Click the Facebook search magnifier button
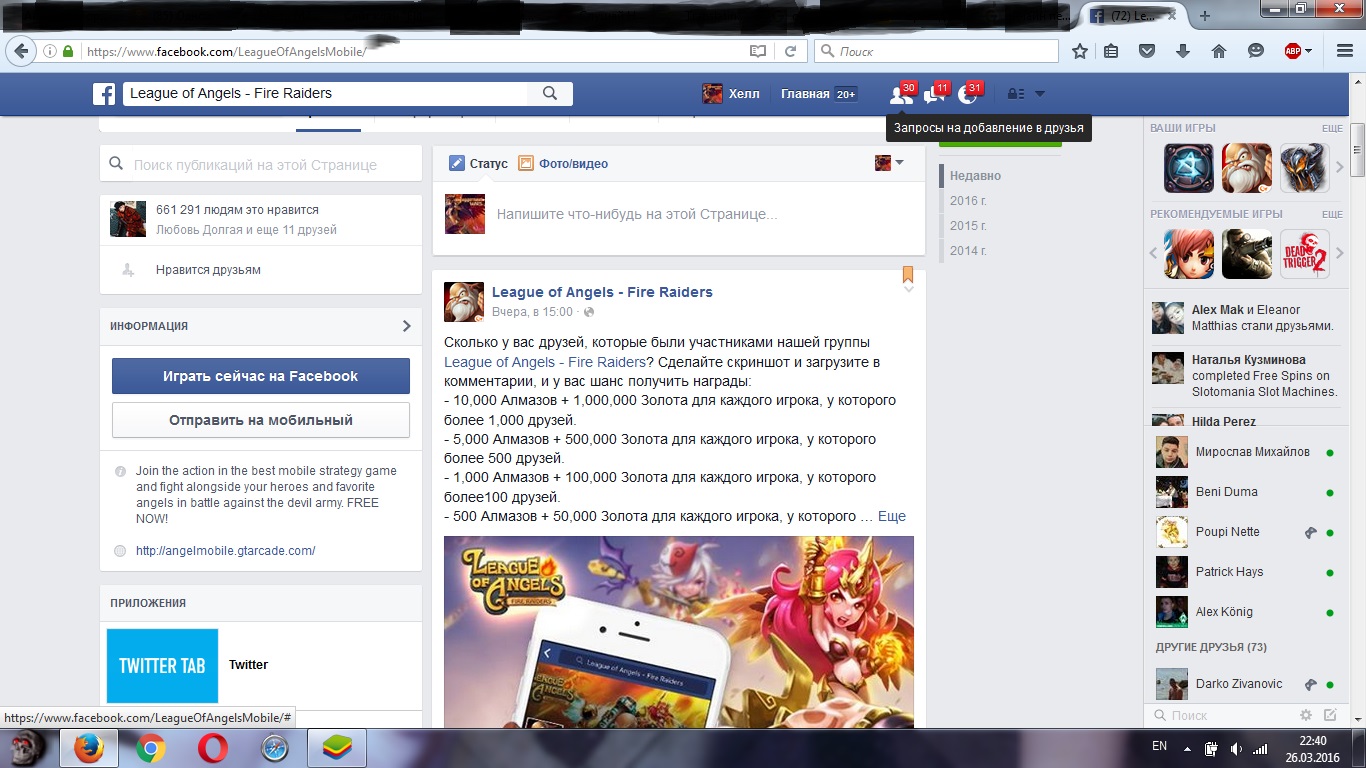 click(x=550, y=93)
